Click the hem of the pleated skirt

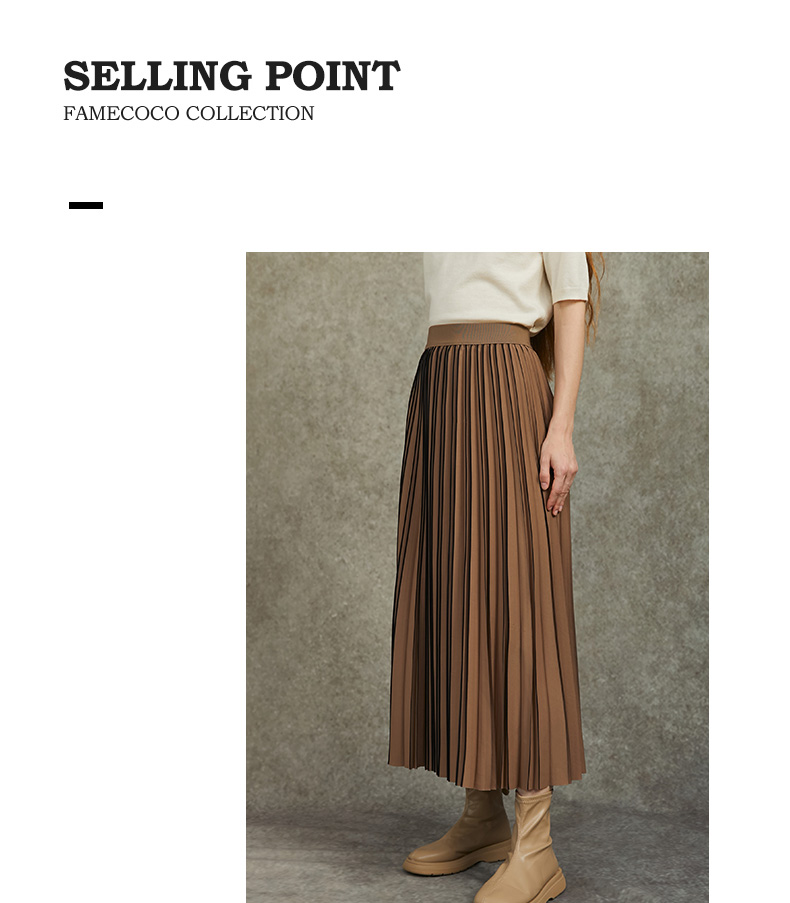[x=487, y=777]
